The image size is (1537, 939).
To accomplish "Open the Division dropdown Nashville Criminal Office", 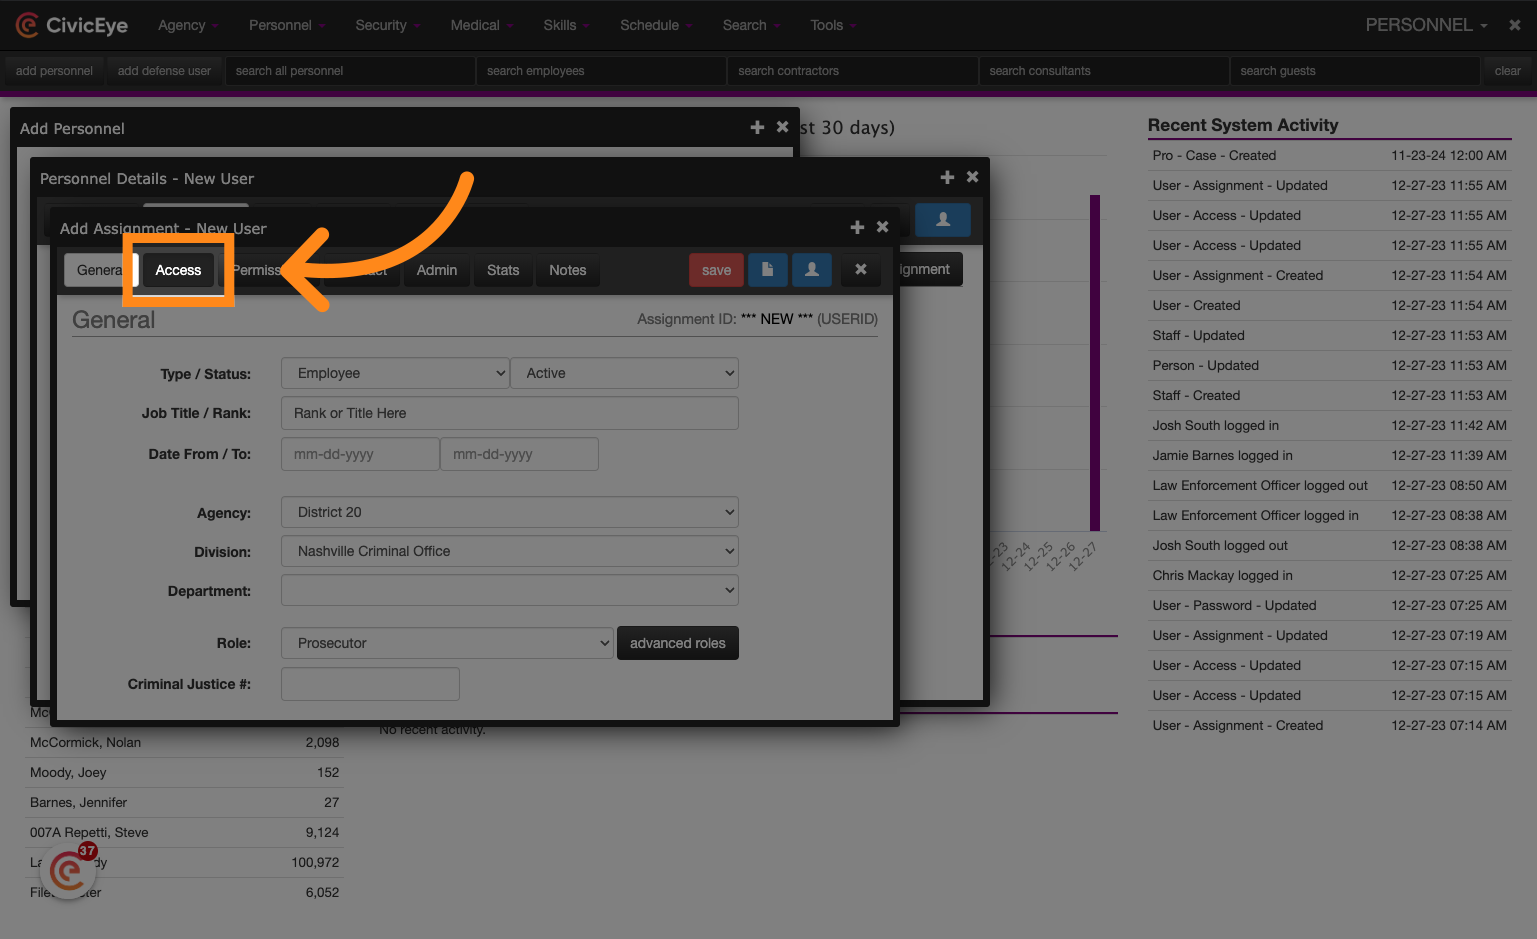I will (510, 551).
